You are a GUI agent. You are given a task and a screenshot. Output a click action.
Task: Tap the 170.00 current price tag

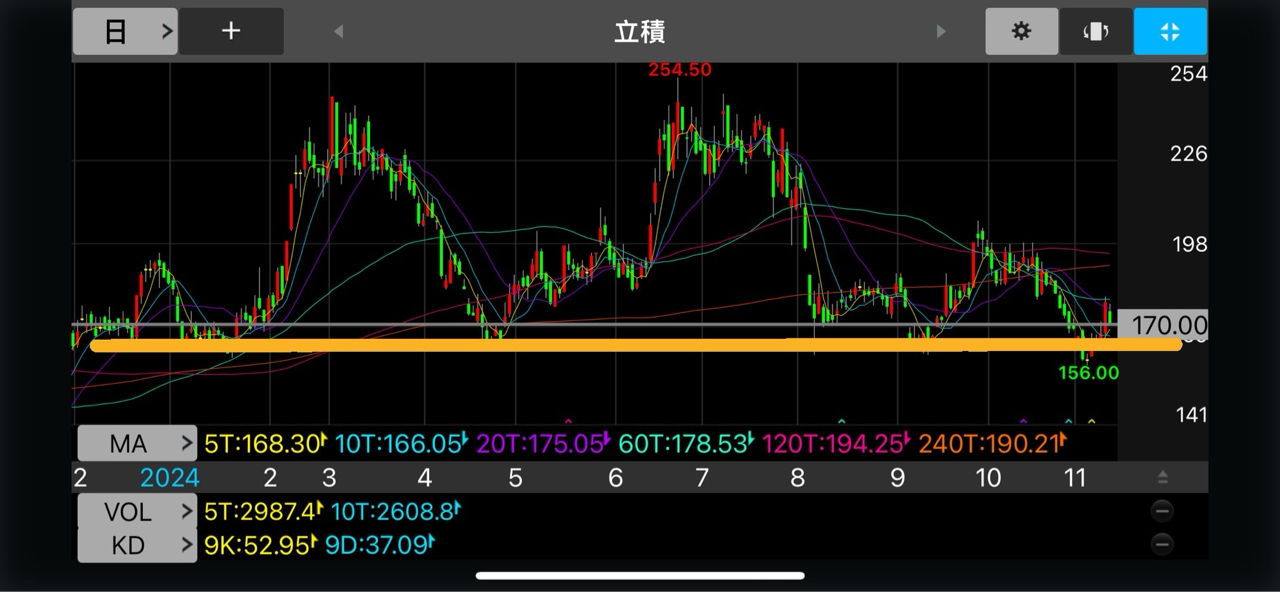pos(1163,325)
